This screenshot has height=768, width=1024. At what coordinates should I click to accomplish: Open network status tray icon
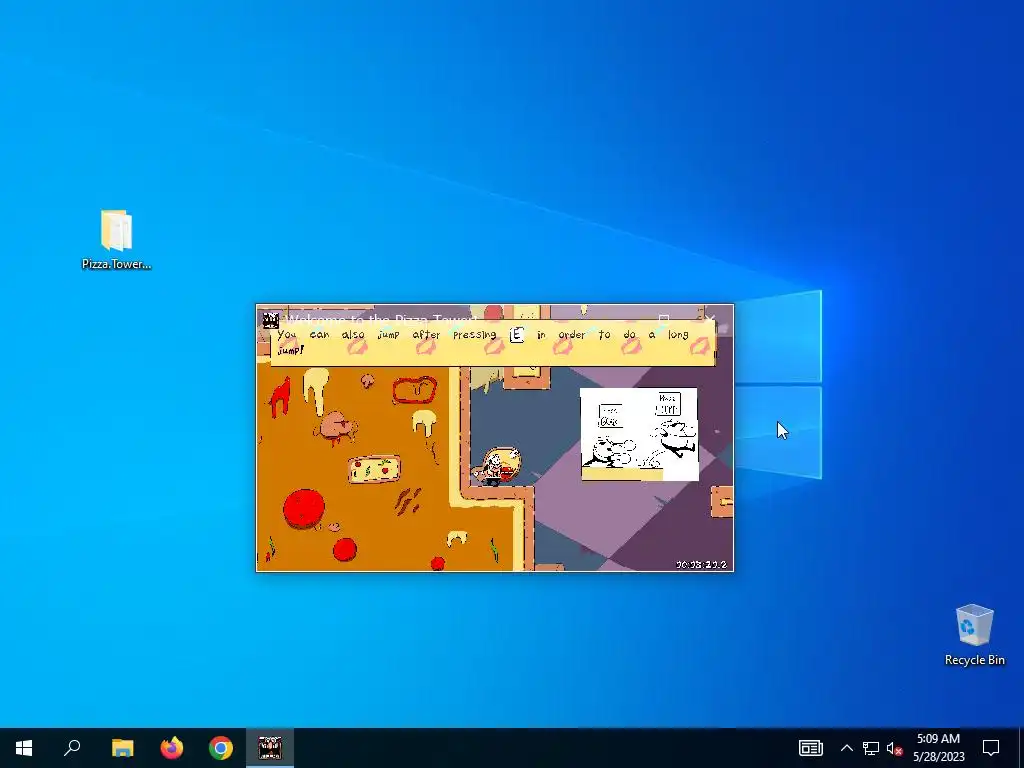(x=871, y=748)
